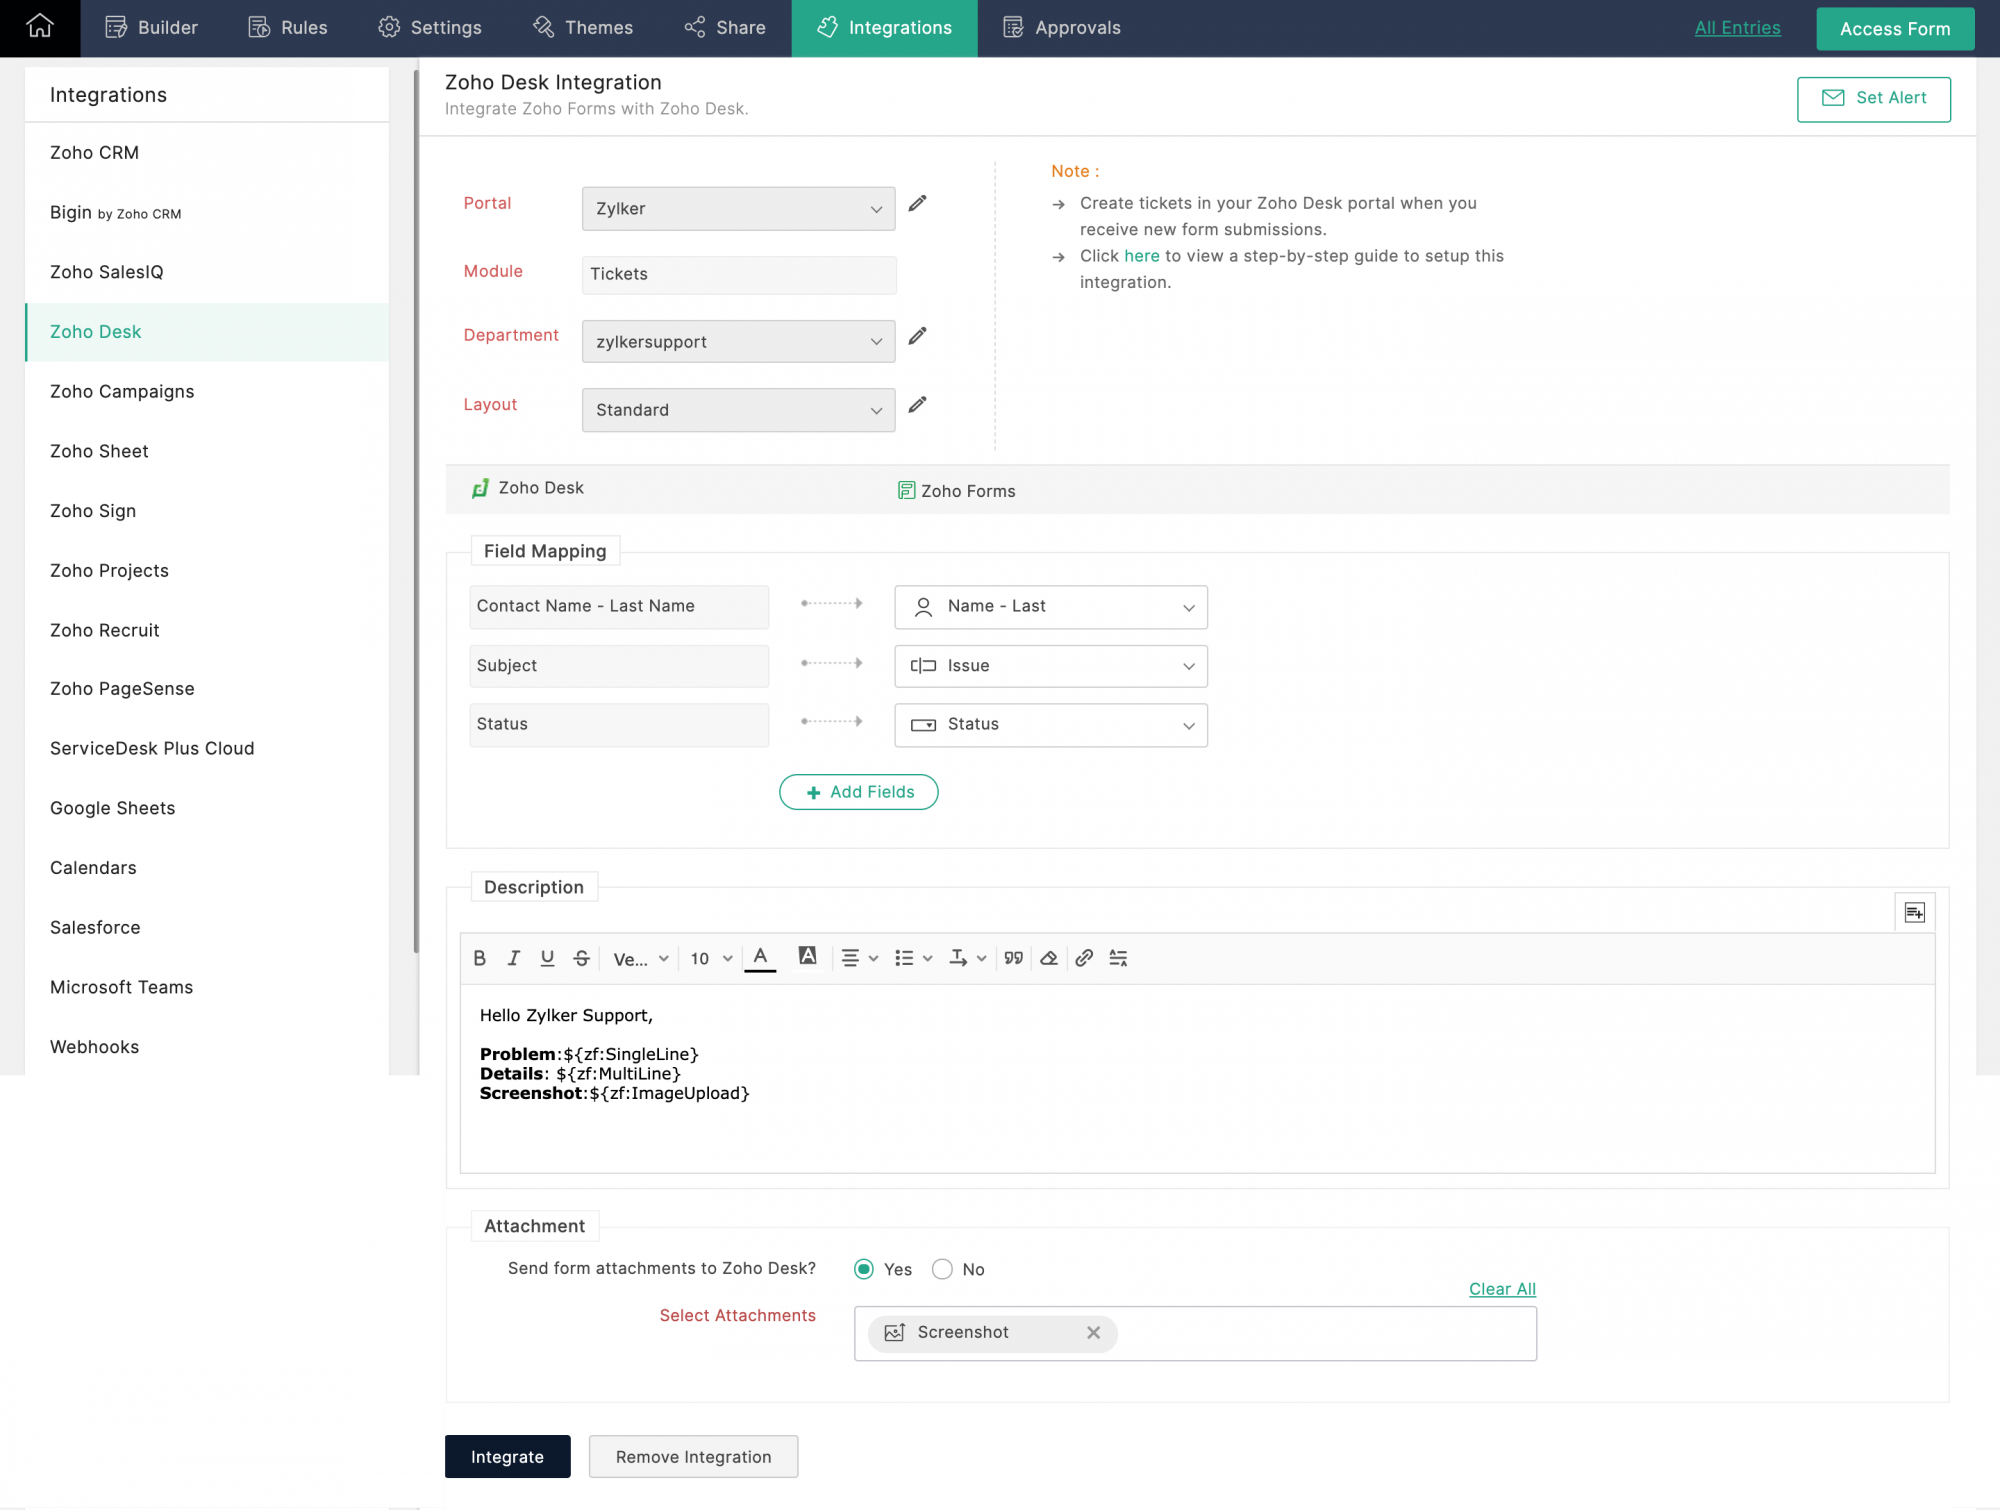Viewport: 2000px width, 1510px height.
Task: Click the insert field icon above editor
Action: pyautogui.click(x=1914, y=912)
